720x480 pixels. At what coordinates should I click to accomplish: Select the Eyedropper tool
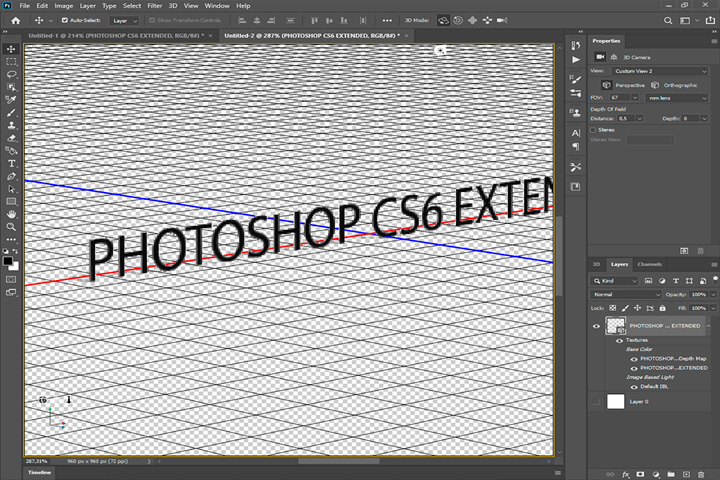(11, 100)
